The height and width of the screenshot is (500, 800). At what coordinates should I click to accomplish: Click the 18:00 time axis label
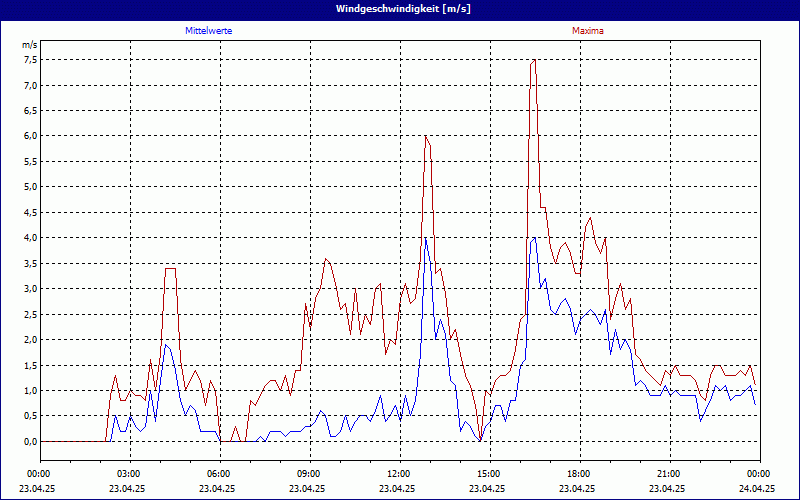pos(578,473)
